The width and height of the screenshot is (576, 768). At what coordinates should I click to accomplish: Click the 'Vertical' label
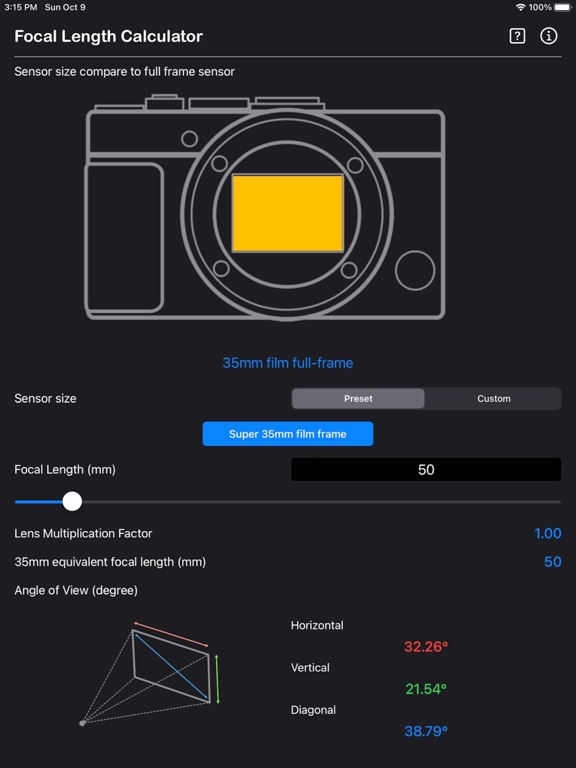310,668
